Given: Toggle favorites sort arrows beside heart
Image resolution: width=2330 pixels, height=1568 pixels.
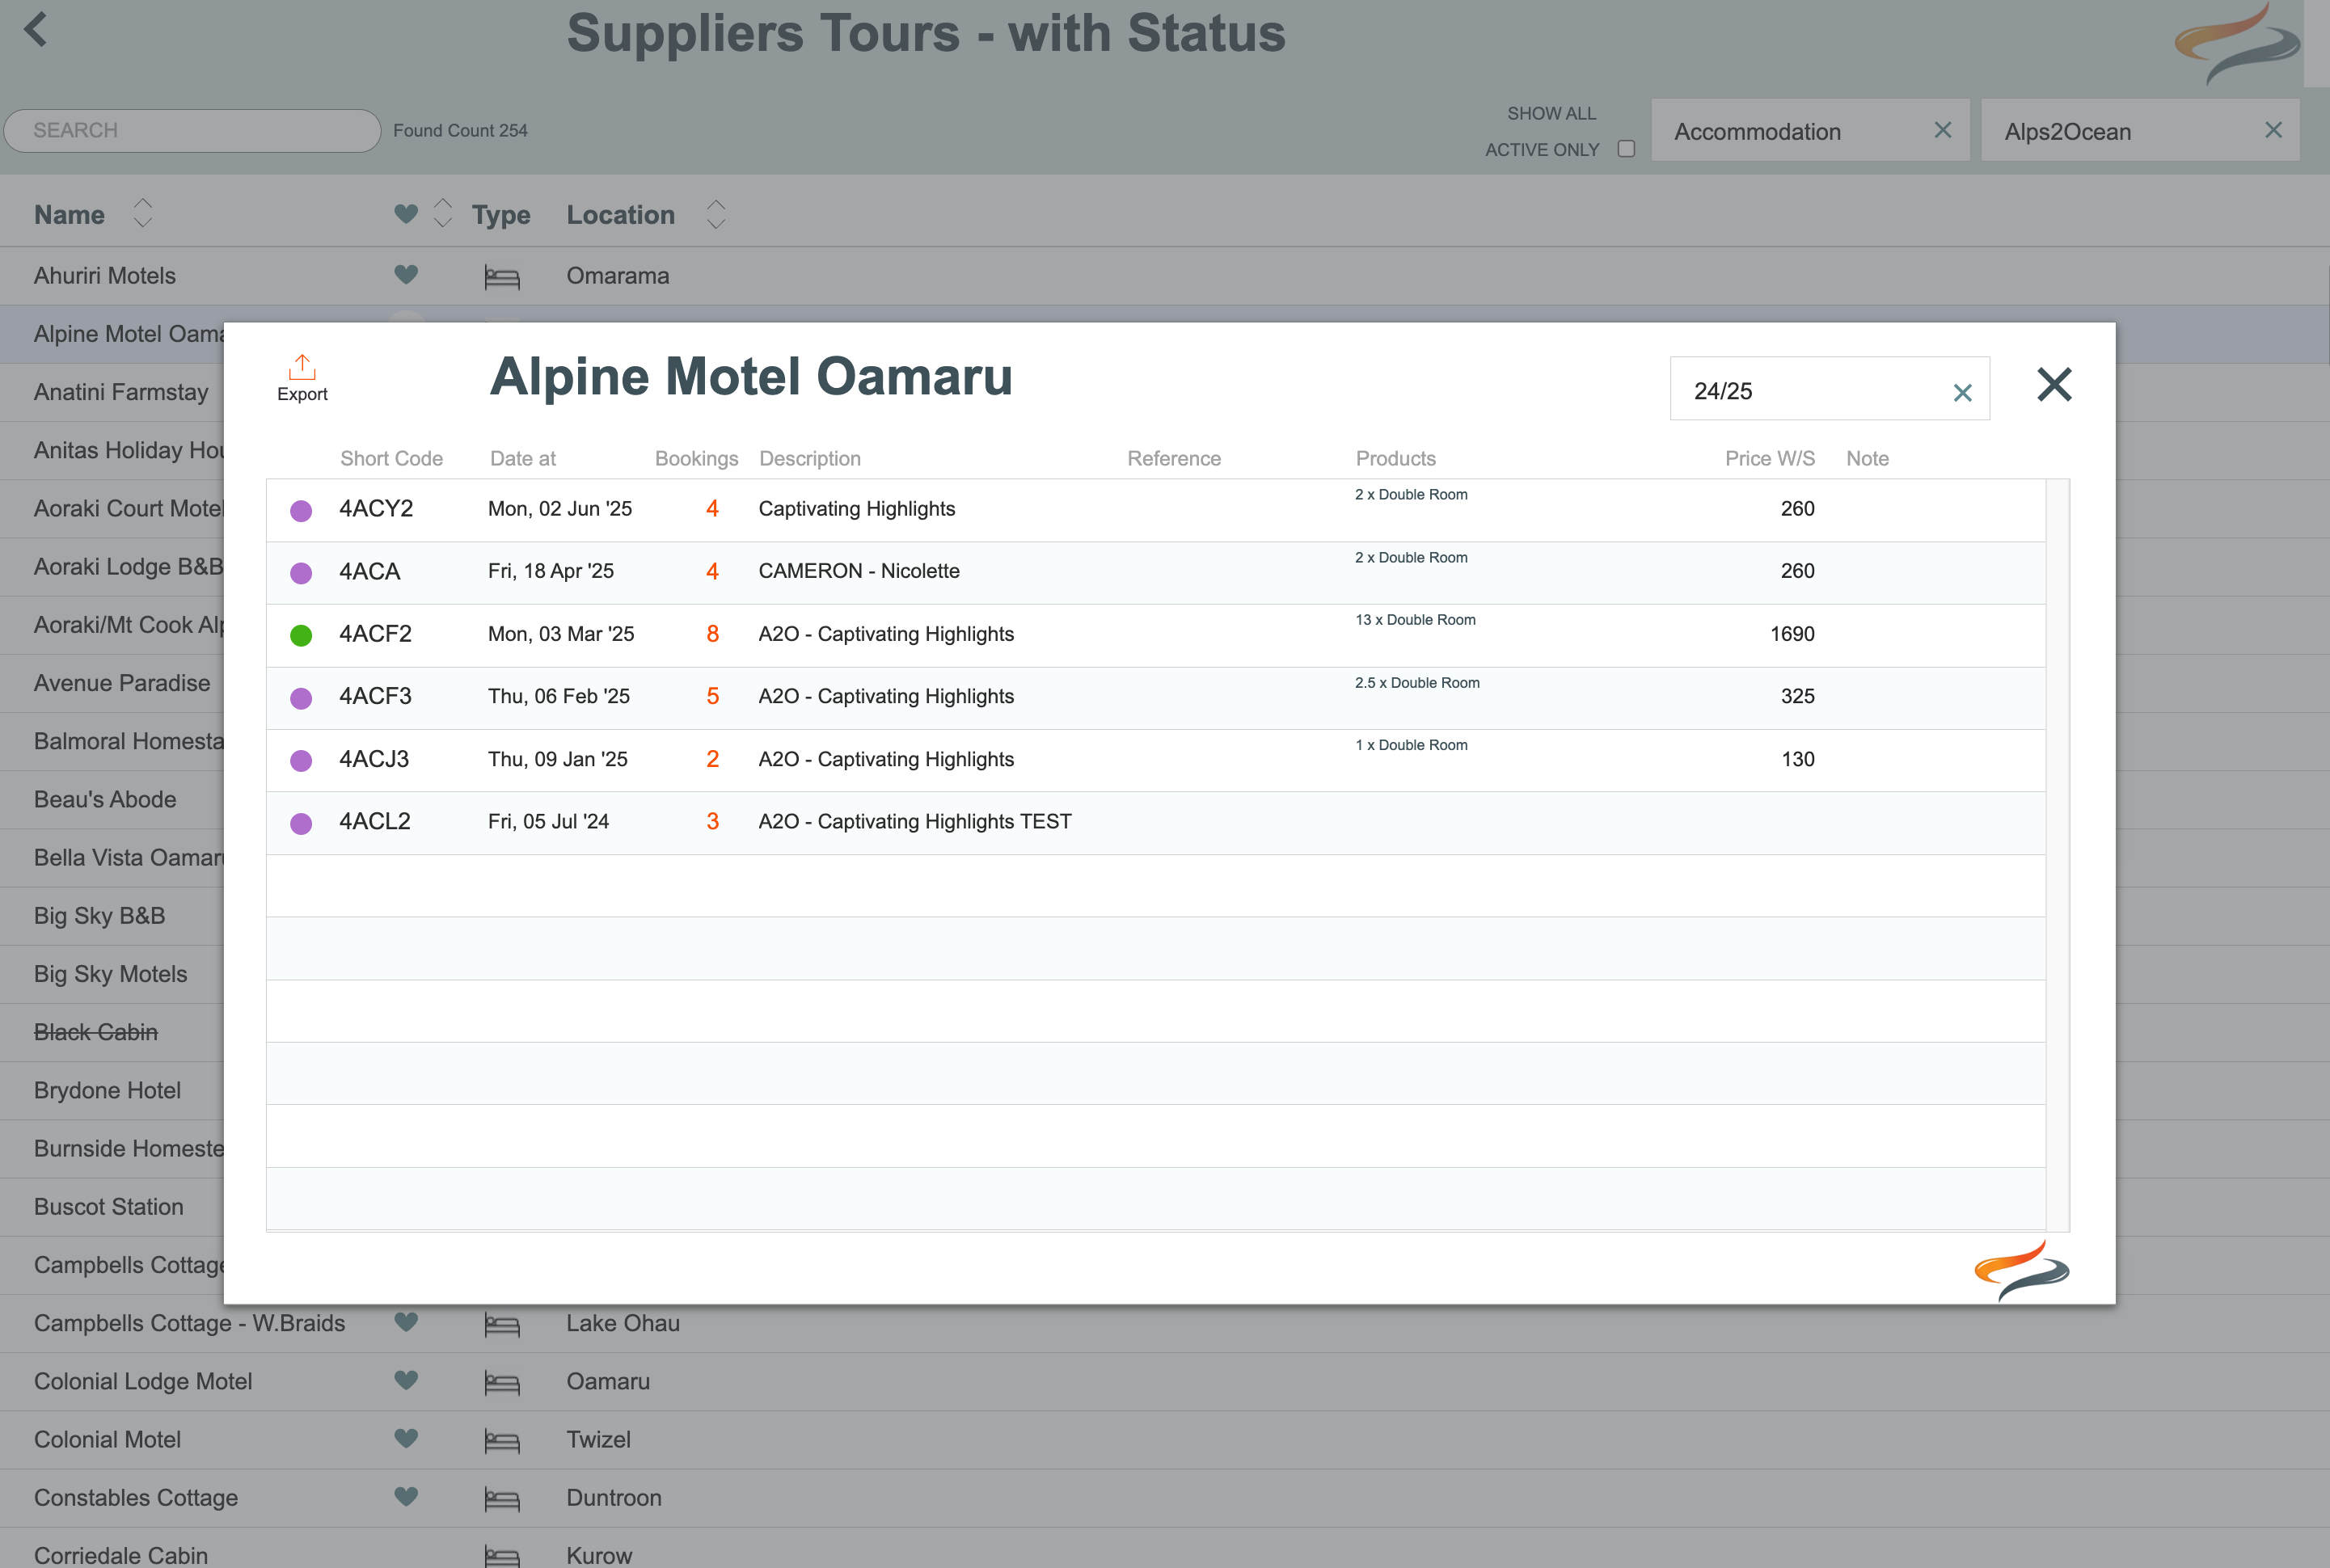Looking at the screenshot, I should [443, 213].
